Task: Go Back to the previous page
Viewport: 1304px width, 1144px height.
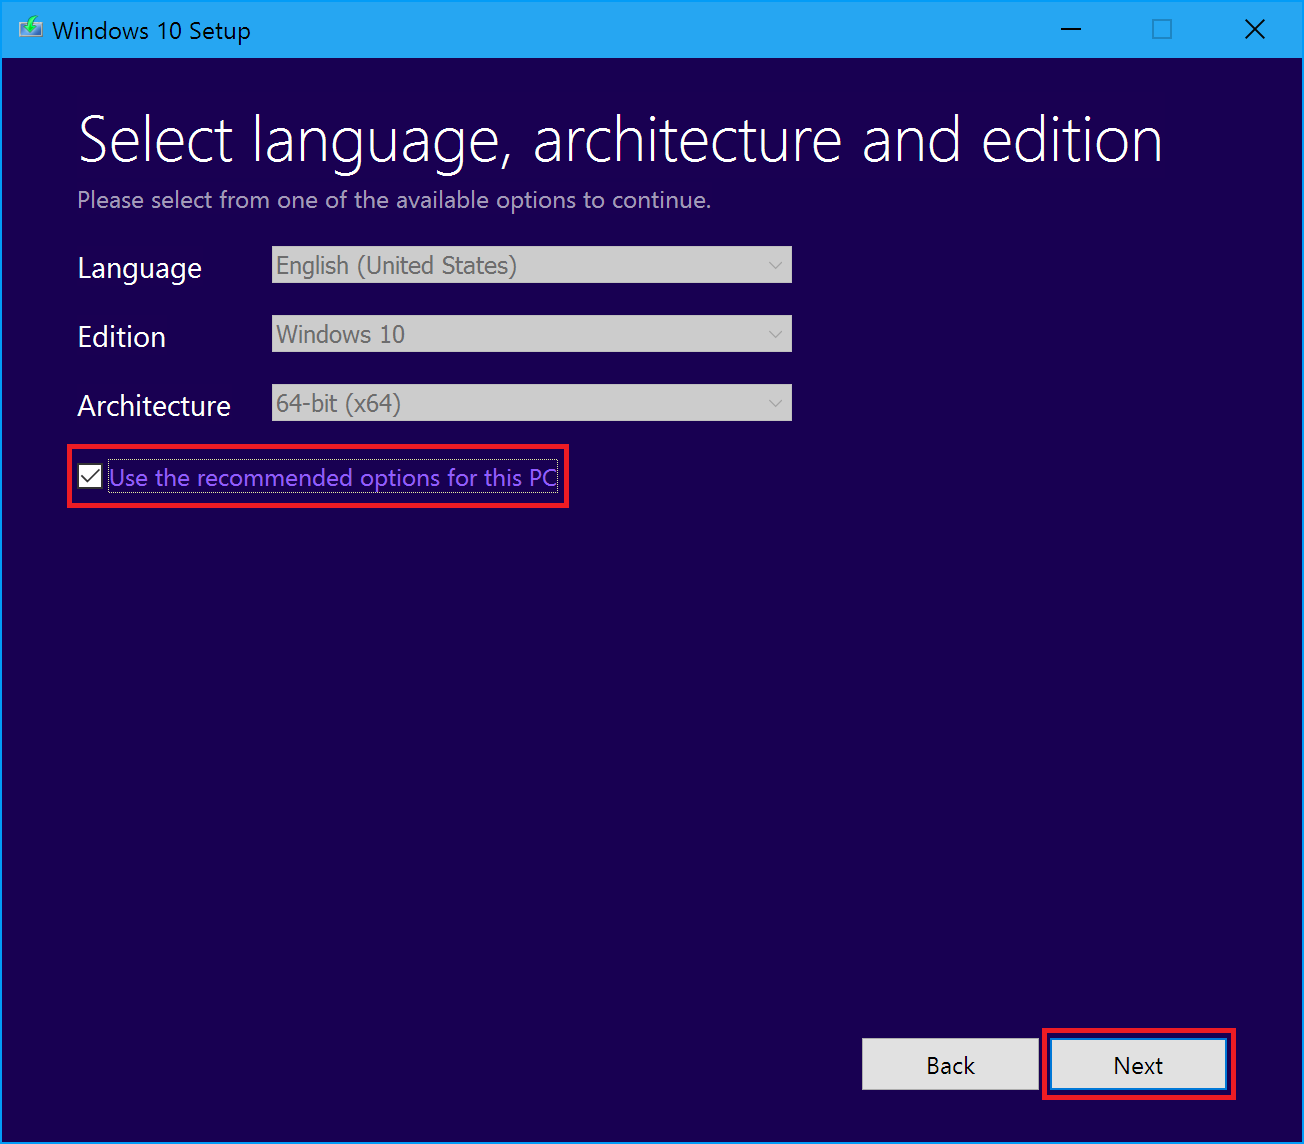Action: click(950, 1065)
